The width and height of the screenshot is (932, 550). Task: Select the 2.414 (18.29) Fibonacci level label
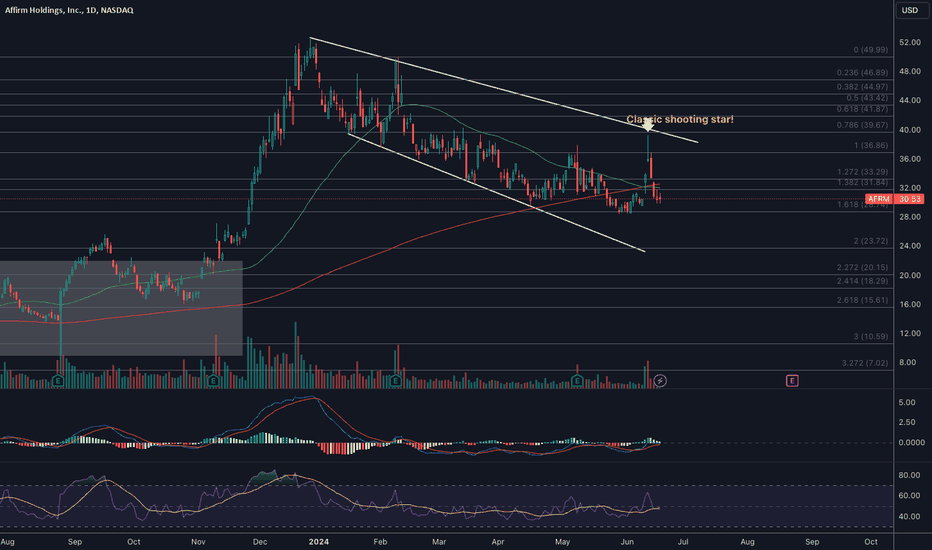pyautogui.click(x=862, y=281)
